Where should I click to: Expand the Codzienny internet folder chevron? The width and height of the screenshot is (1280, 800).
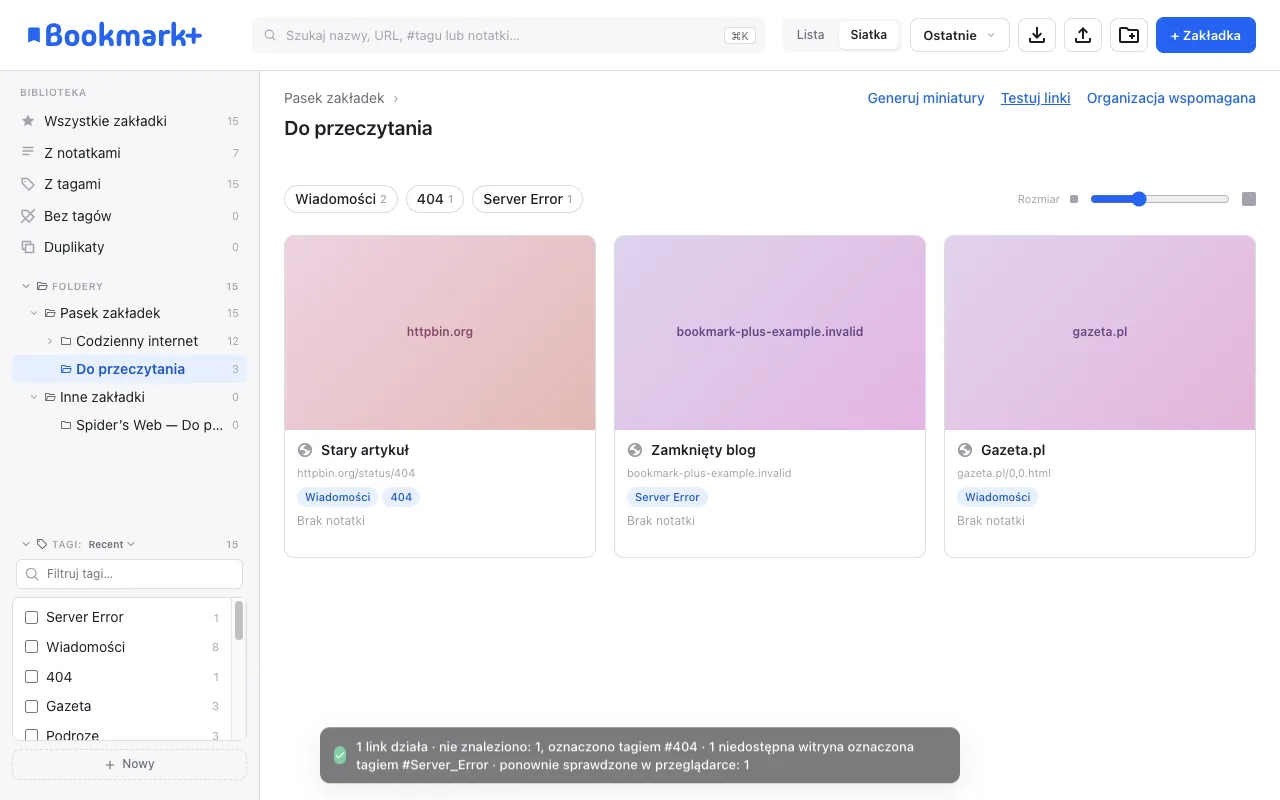coord(50,341)
